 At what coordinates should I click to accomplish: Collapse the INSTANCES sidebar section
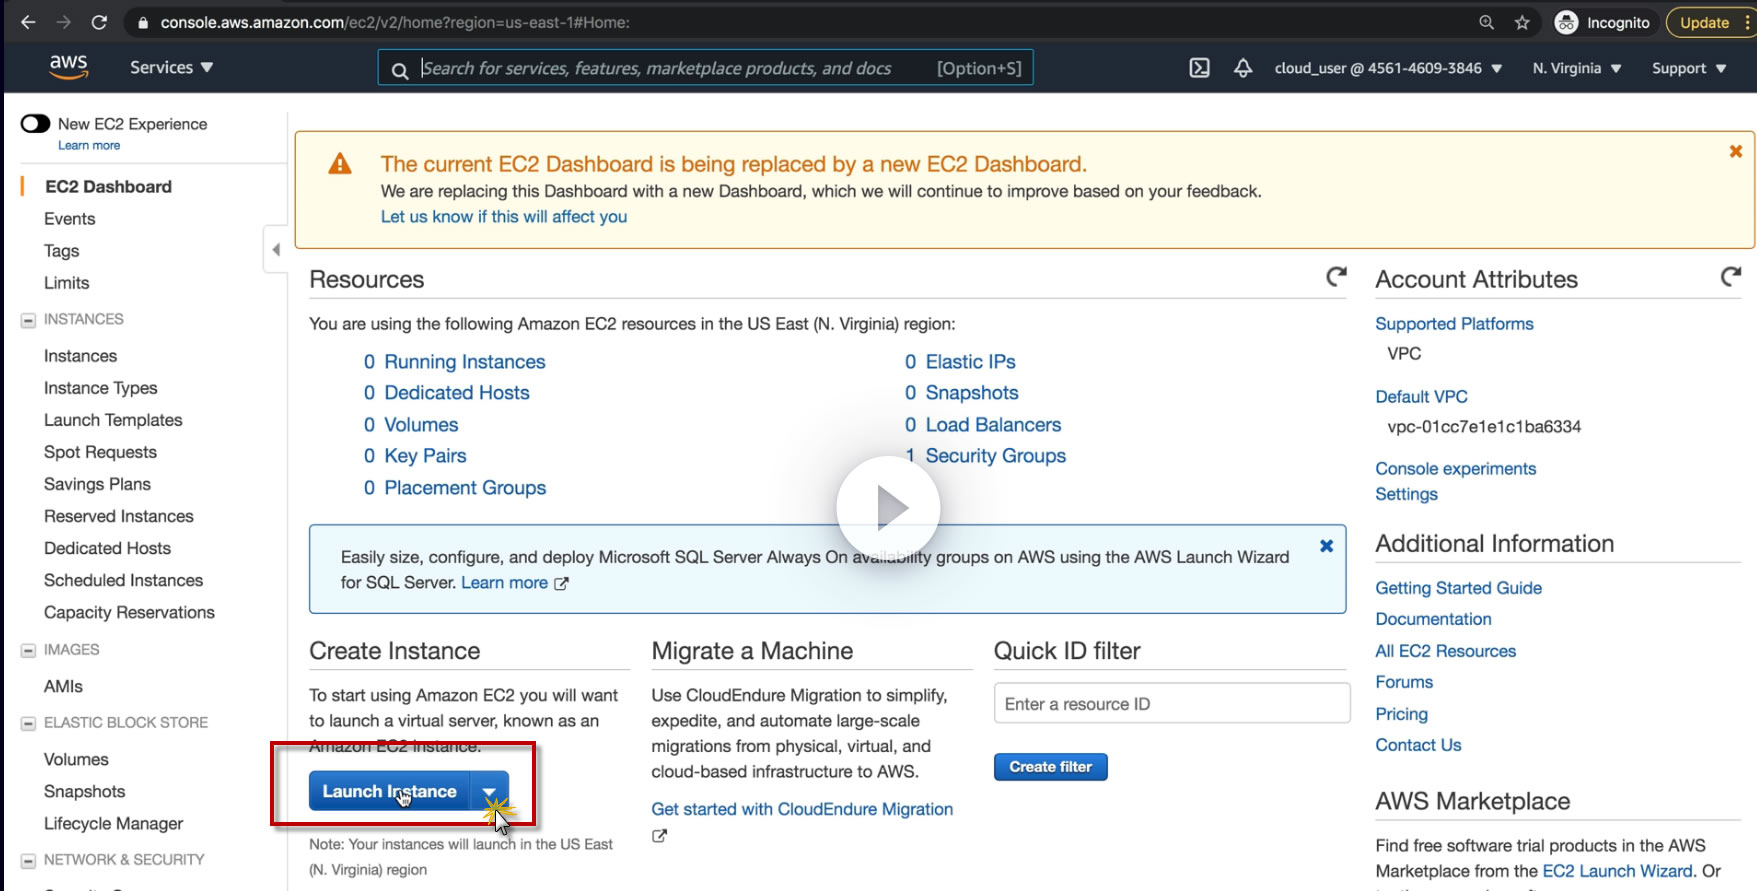(x=28, y=320)
